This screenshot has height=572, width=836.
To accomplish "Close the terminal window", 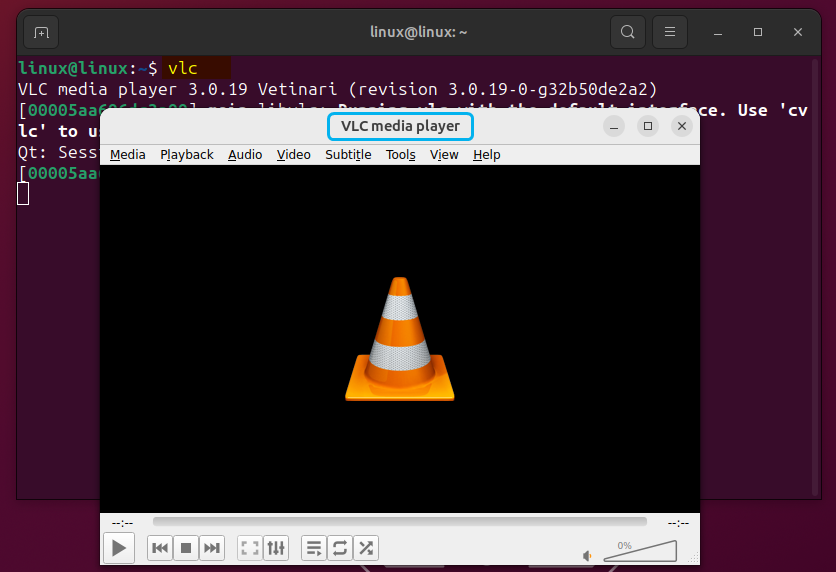I will pos(798,33).
